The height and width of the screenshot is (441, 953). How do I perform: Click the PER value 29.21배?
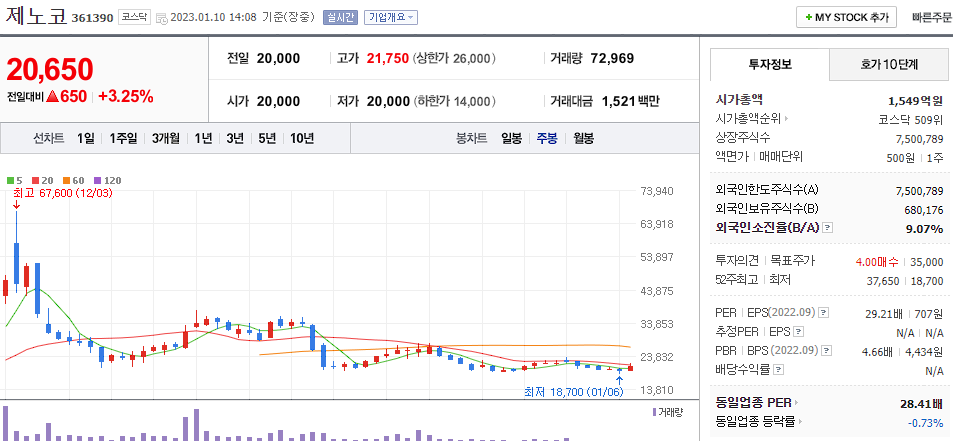[886, 314]
